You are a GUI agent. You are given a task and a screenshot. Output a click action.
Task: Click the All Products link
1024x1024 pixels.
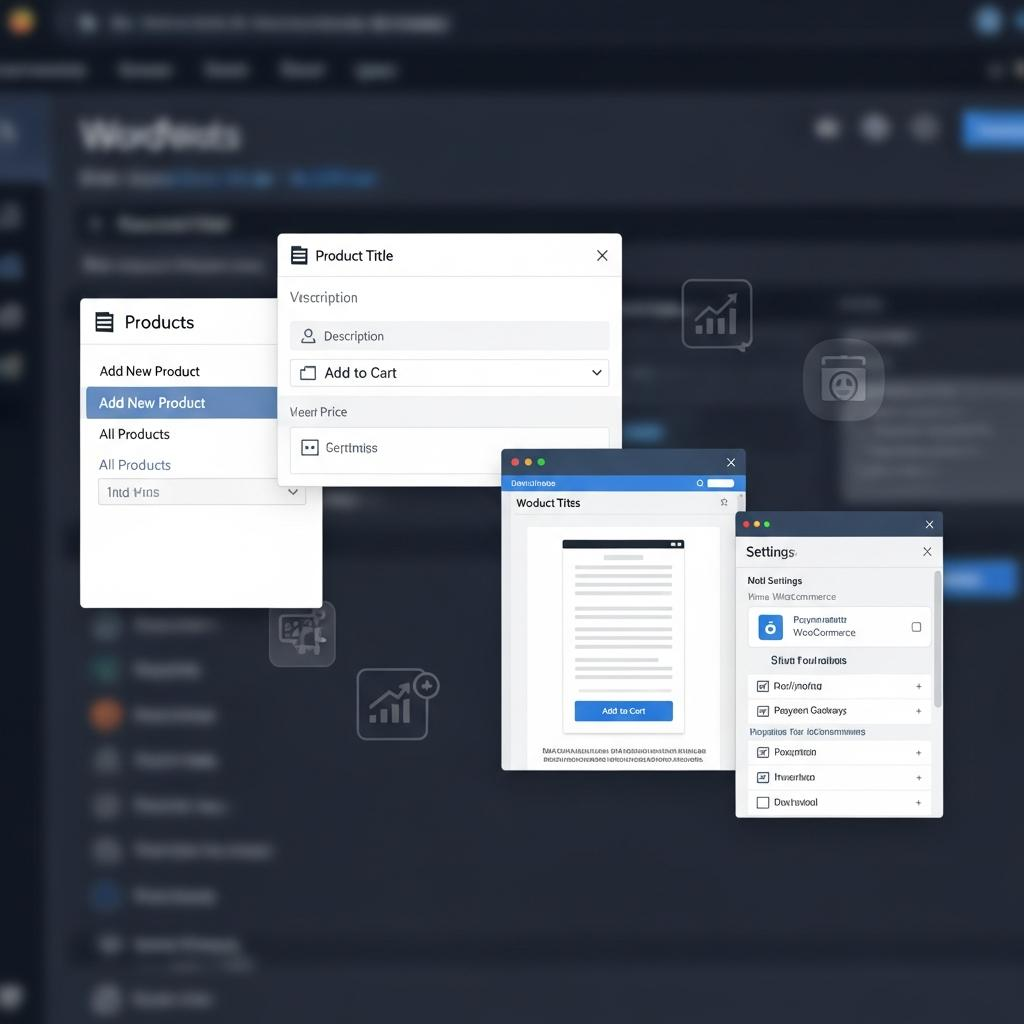[135, 465]
